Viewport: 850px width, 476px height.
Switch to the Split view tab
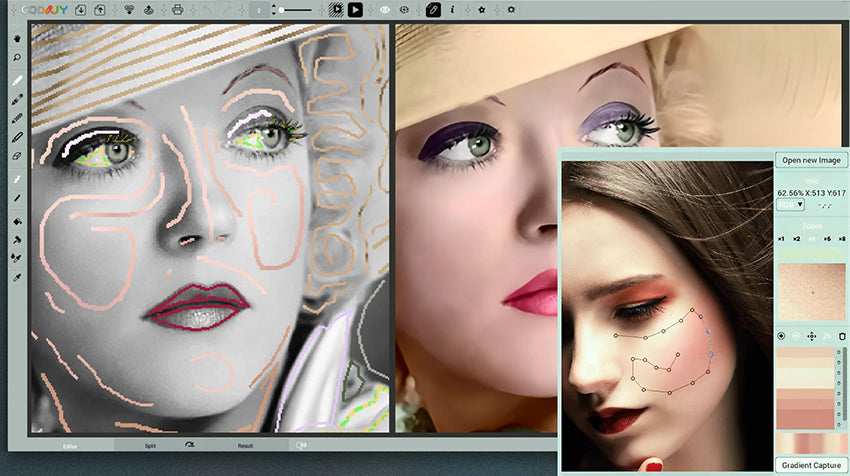point(149,445)
